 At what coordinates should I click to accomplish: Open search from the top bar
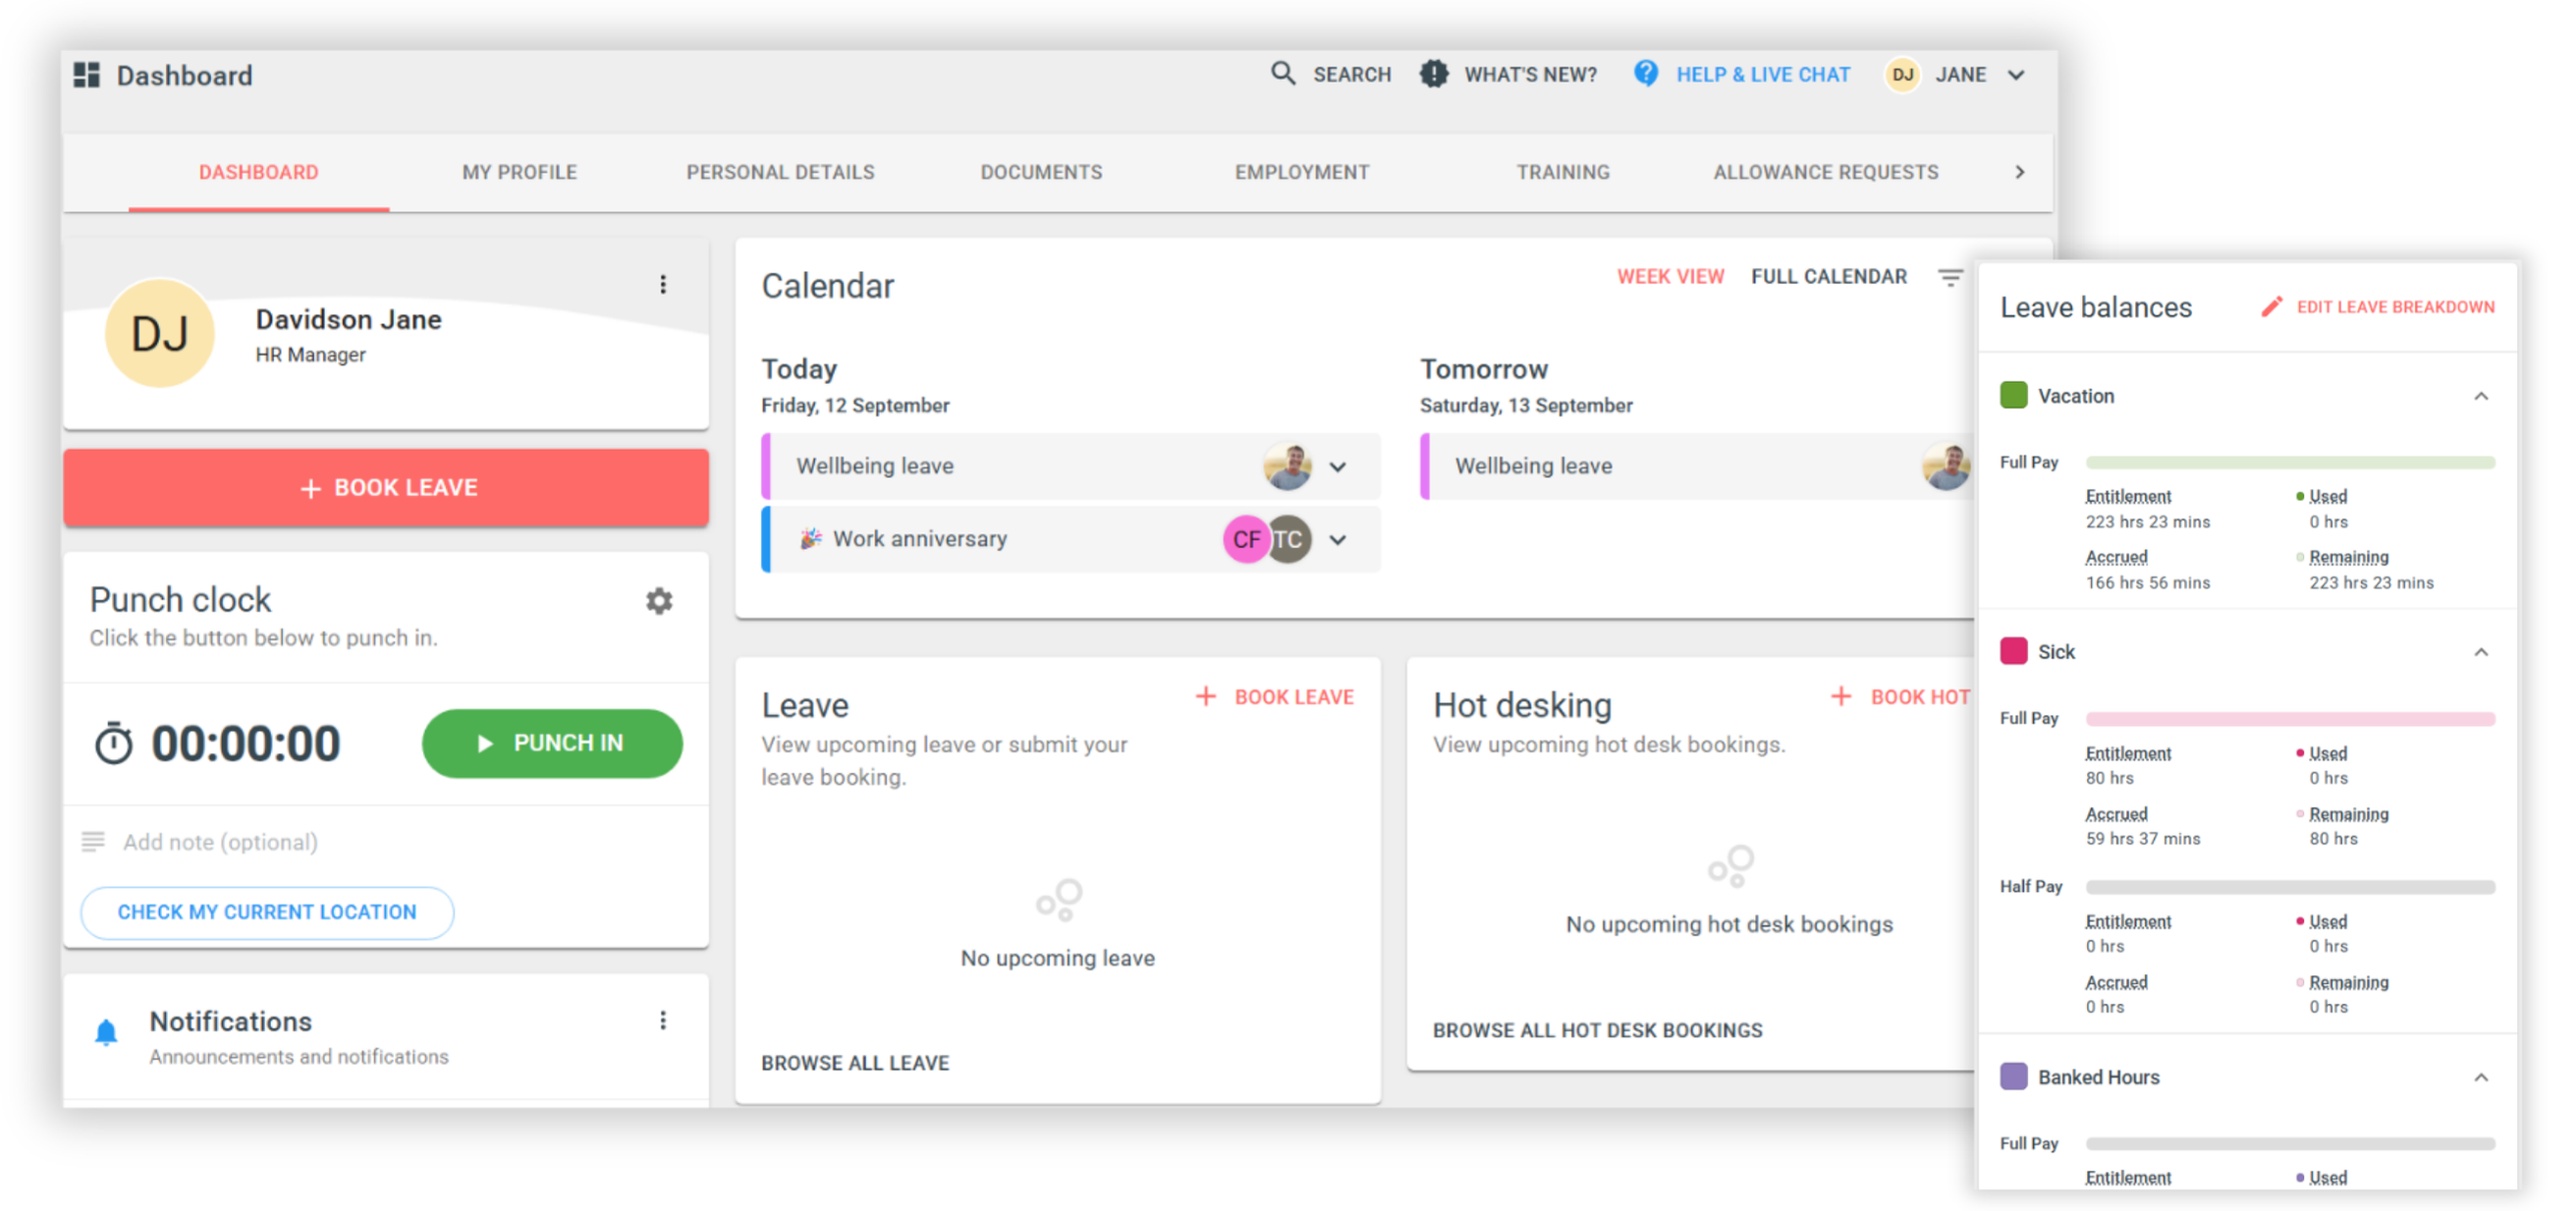[1283, 74]
